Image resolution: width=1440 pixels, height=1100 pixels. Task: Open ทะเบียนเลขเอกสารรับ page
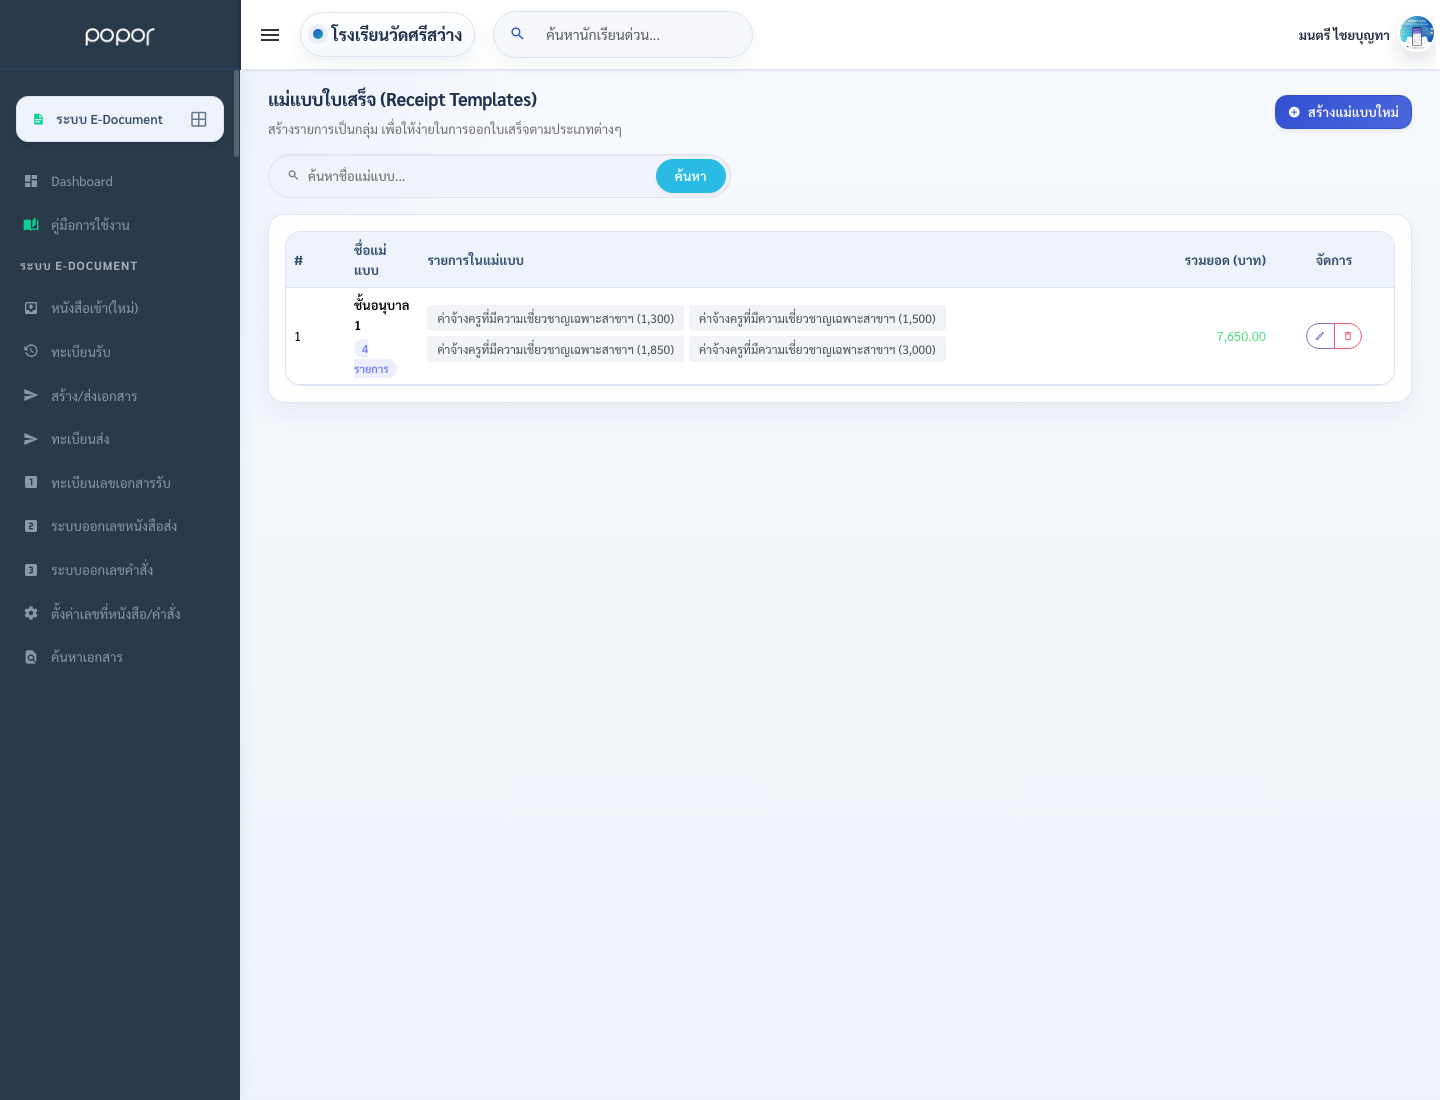pos(120,482)
